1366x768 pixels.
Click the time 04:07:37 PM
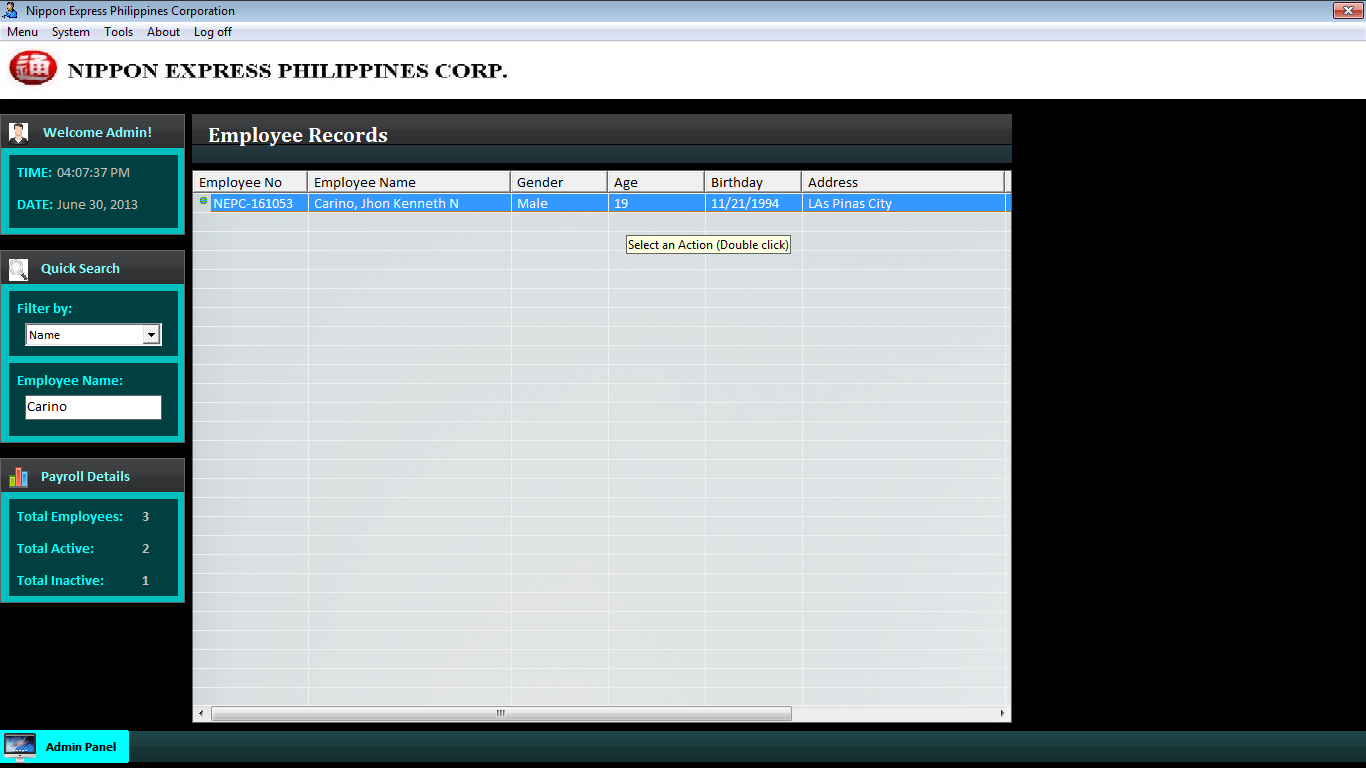(x=93, y=172)
